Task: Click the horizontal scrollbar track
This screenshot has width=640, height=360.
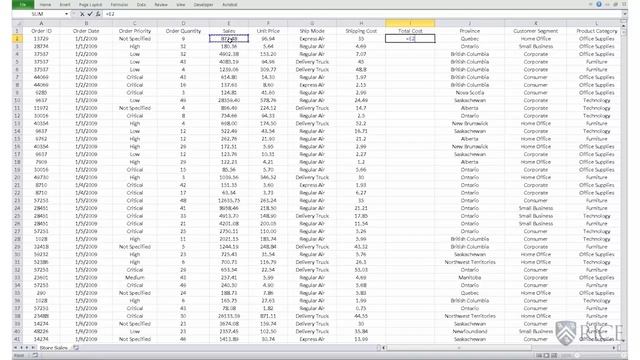Action: (499, 348)
